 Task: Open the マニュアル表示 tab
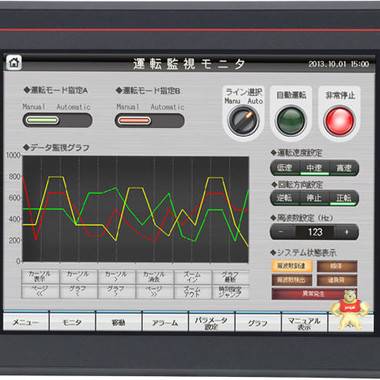(x=304, y=322)
